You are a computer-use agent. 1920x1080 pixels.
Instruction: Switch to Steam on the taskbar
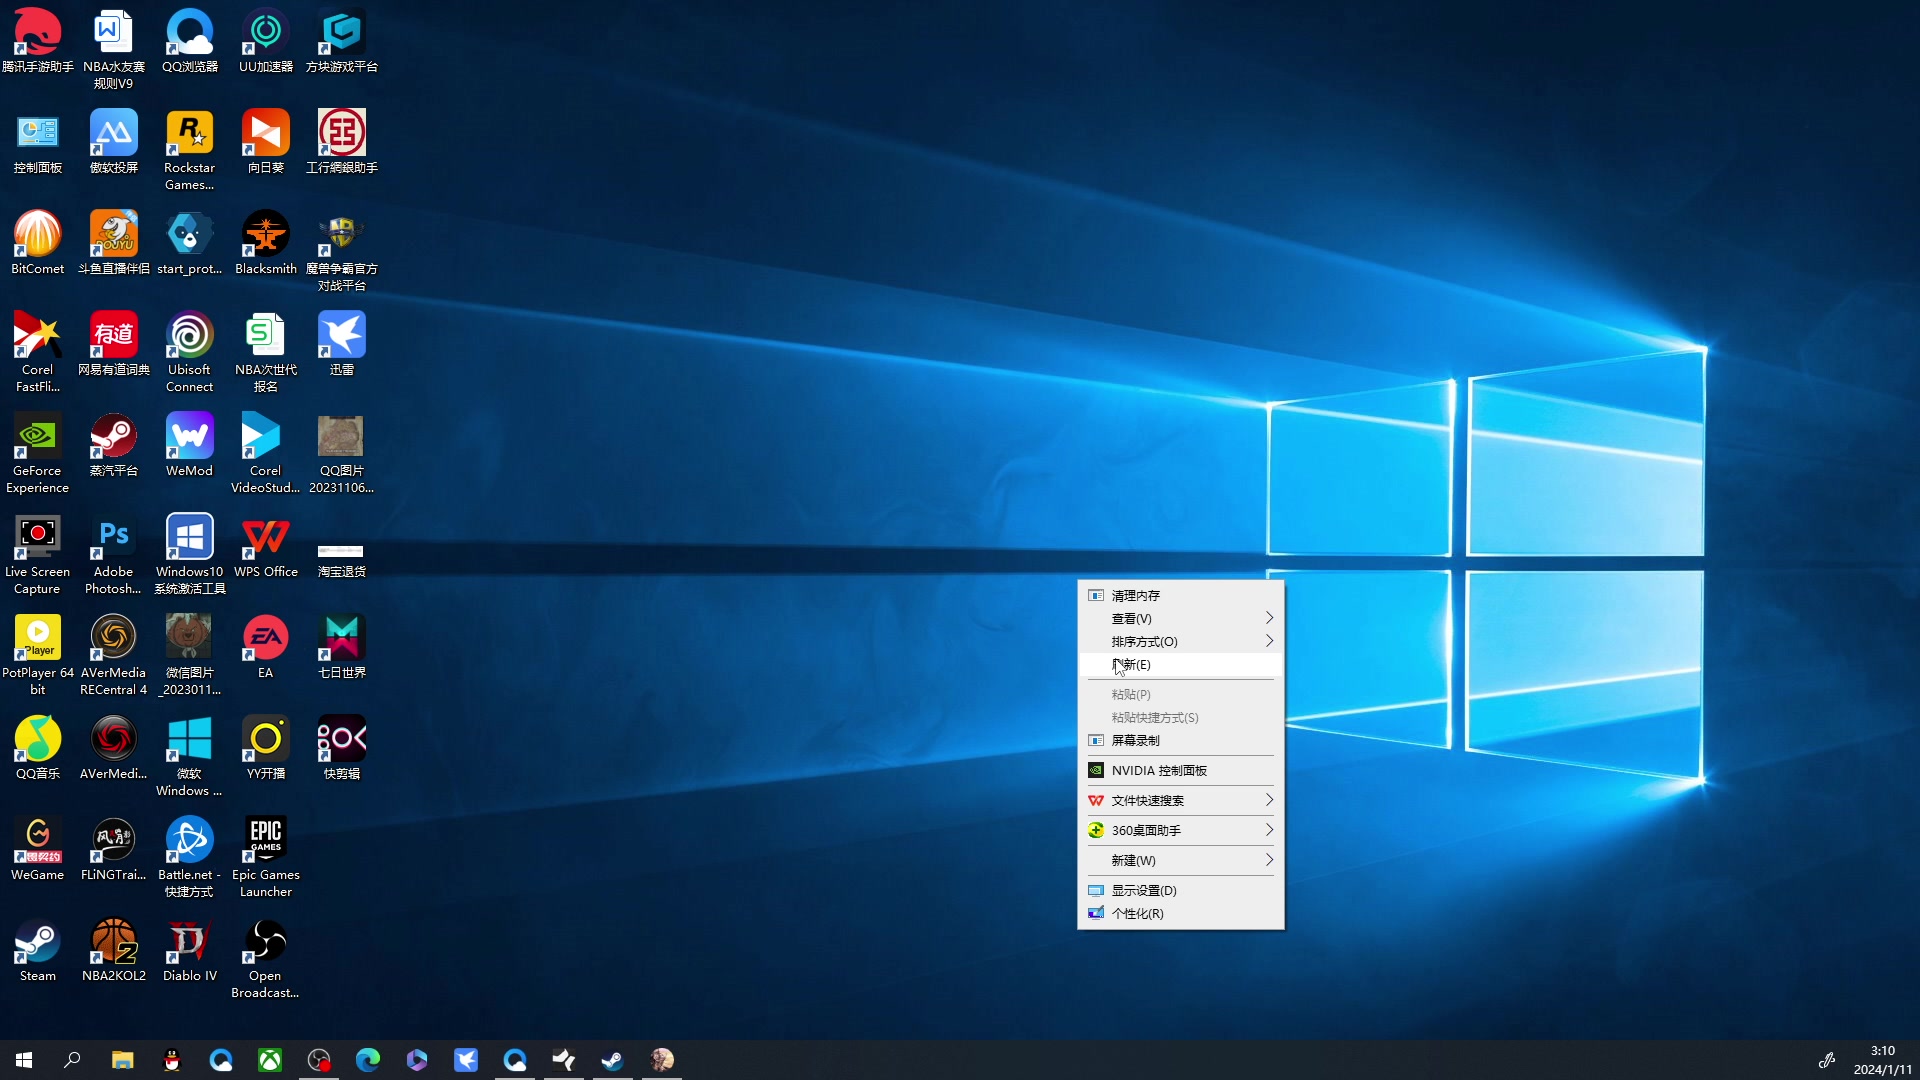(x=613, y=1060)
